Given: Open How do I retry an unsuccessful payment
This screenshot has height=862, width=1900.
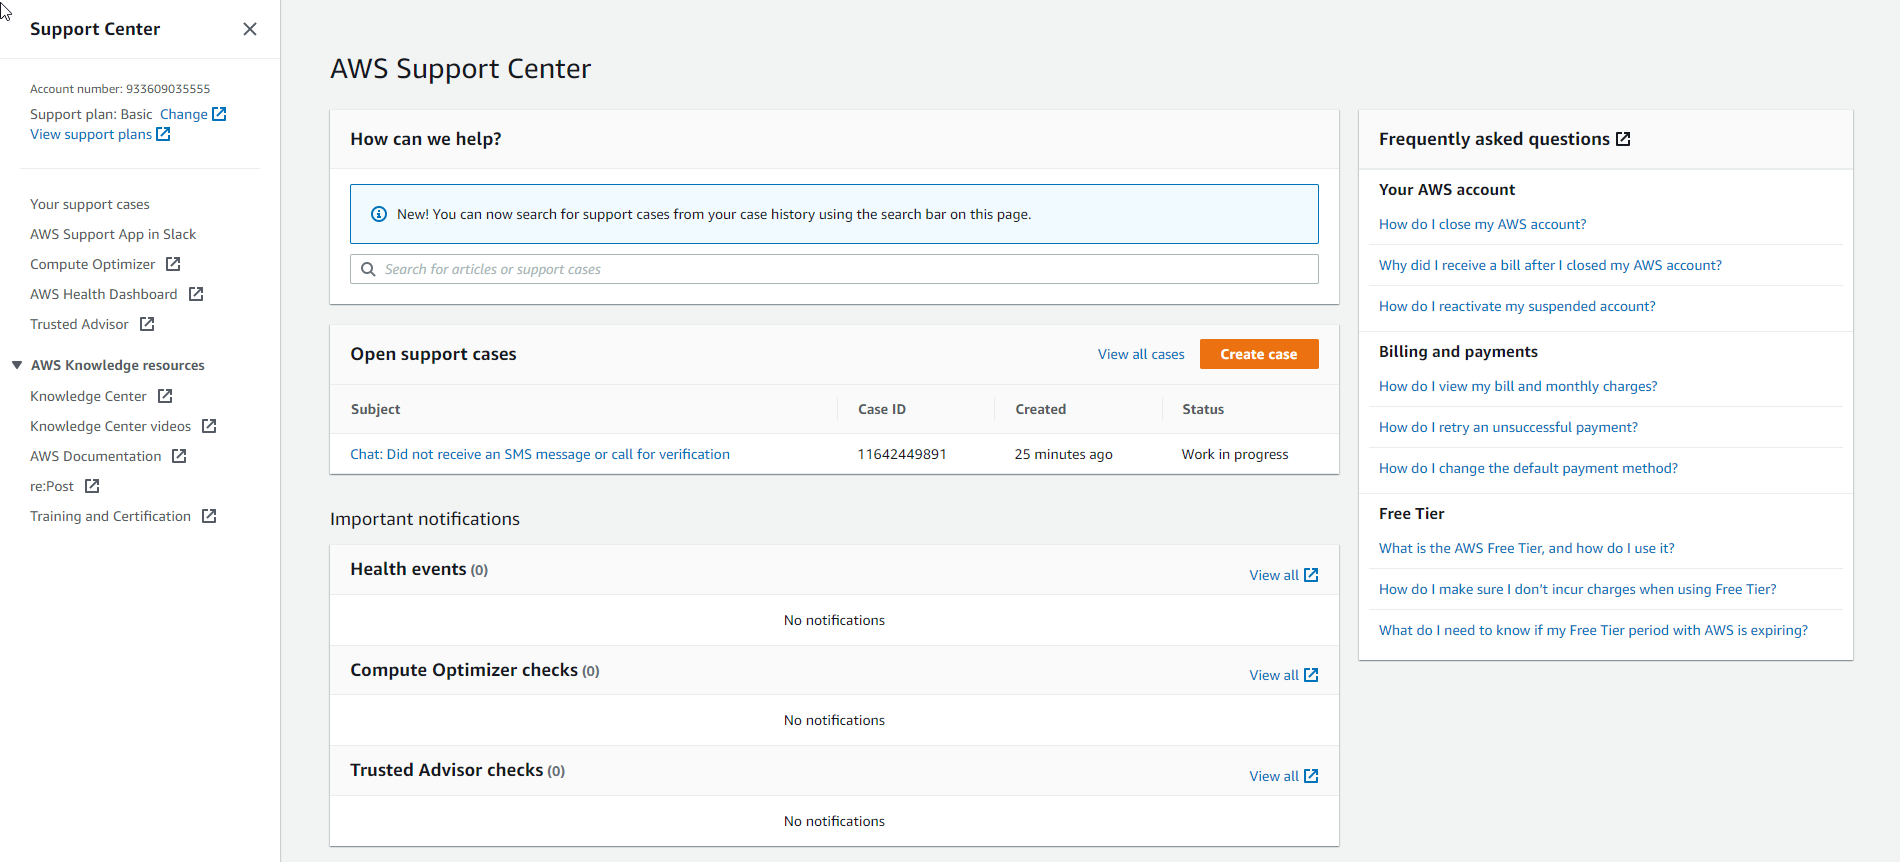Looking at the screenshot, I should tap(1508, 427).
